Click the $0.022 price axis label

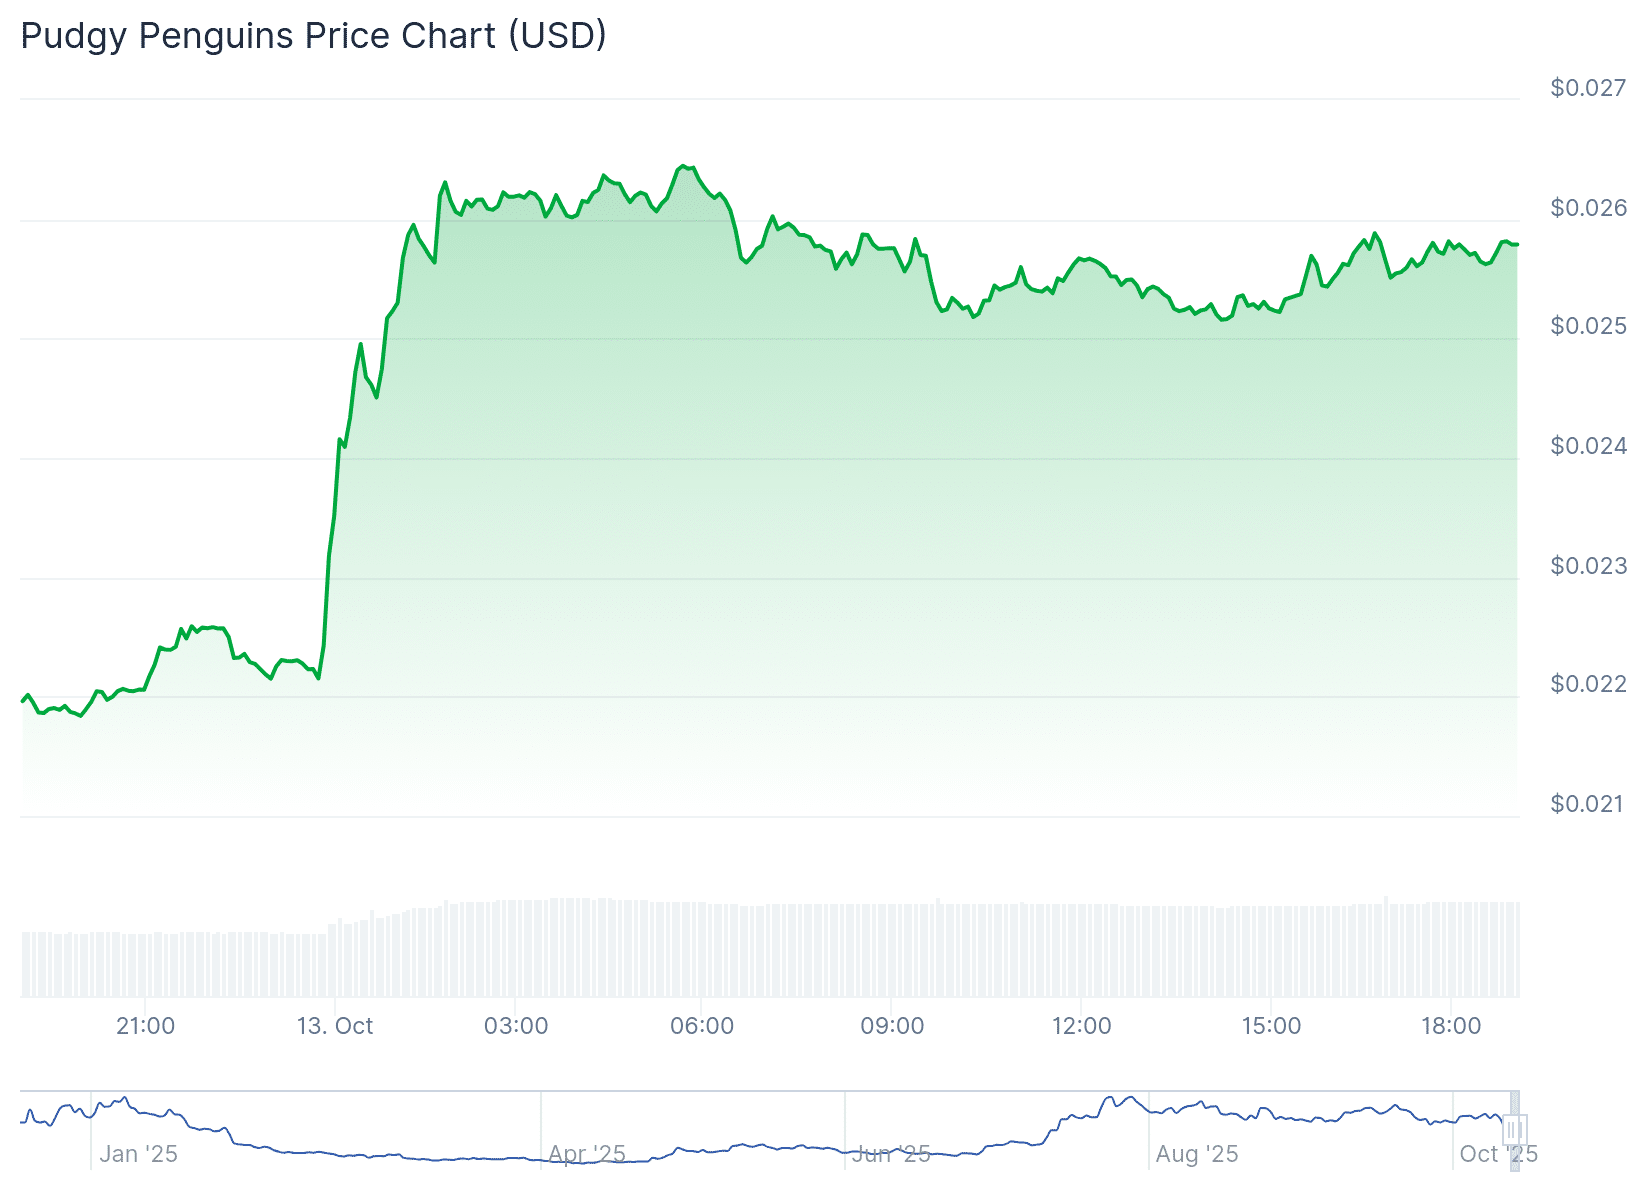point(1588,684)
